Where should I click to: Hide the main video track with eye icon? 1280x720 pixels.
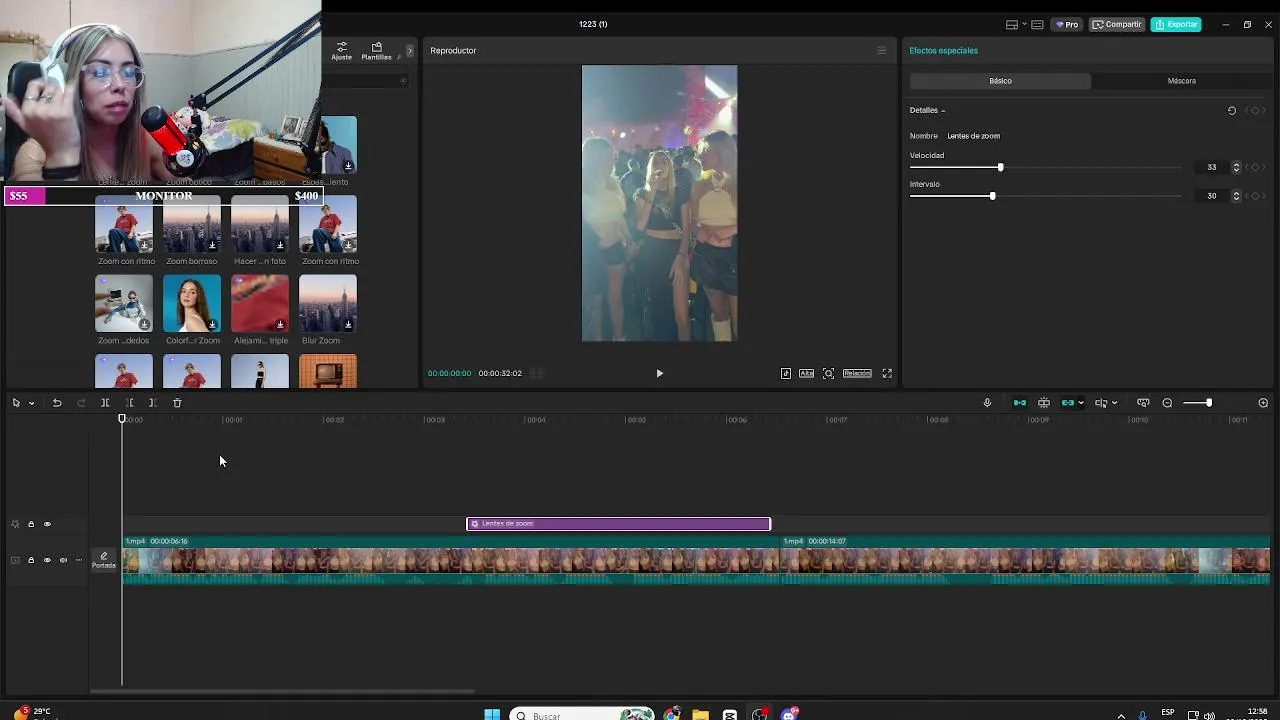[x=47, y=560]
